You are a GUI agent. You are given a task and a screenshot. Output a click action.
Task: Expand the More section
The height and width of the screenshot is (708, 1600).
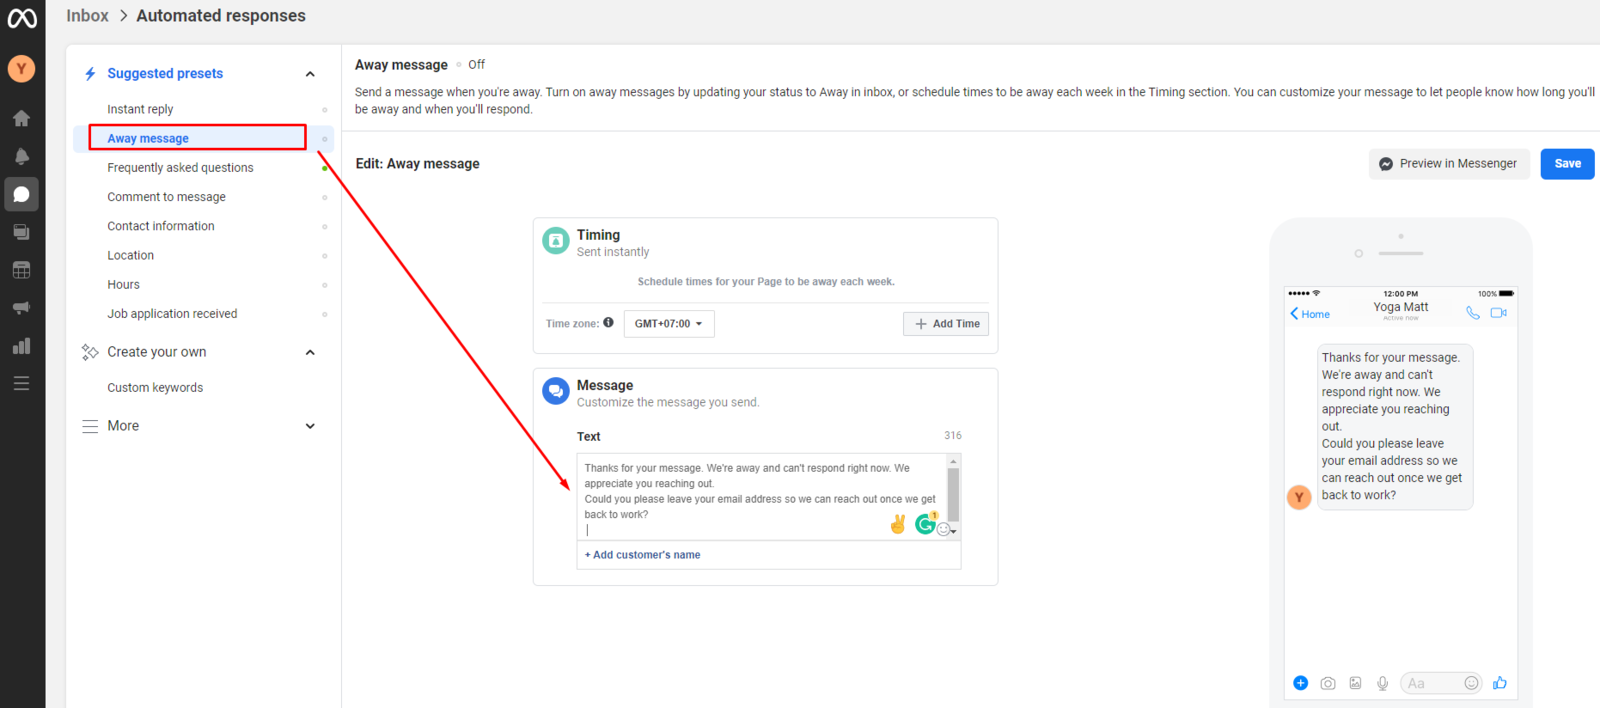(310, 426)
